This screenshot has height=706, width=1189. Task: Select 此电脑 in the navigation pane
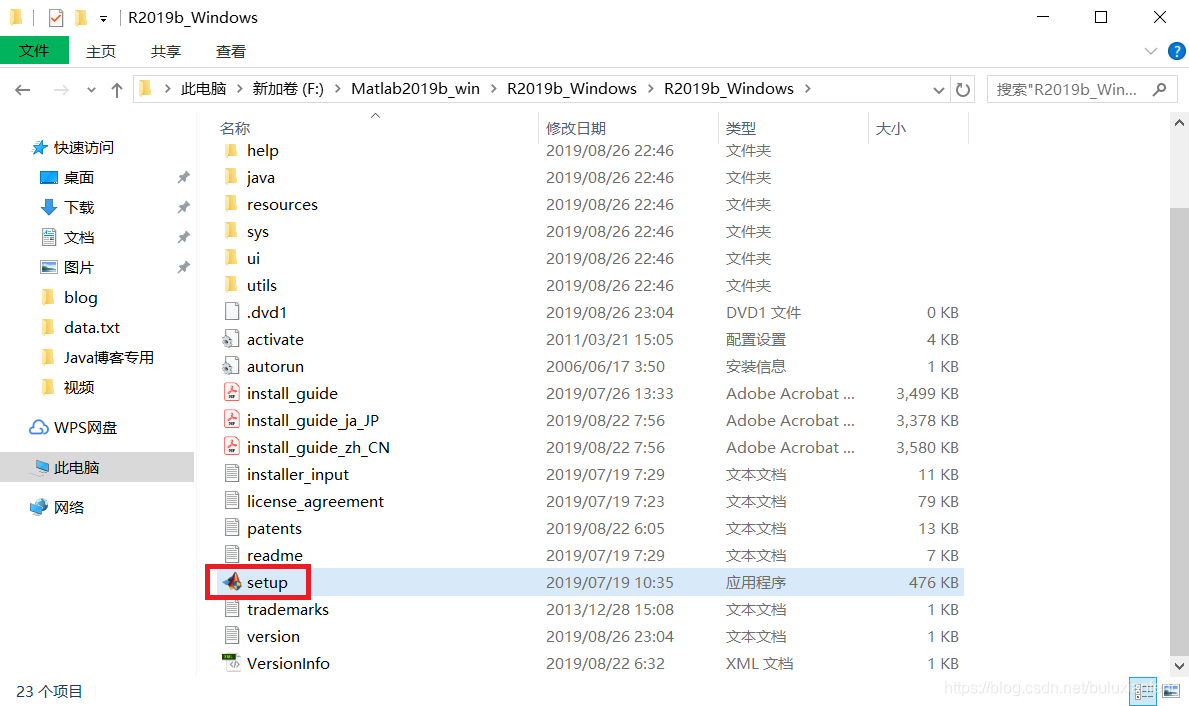point(97,467)
